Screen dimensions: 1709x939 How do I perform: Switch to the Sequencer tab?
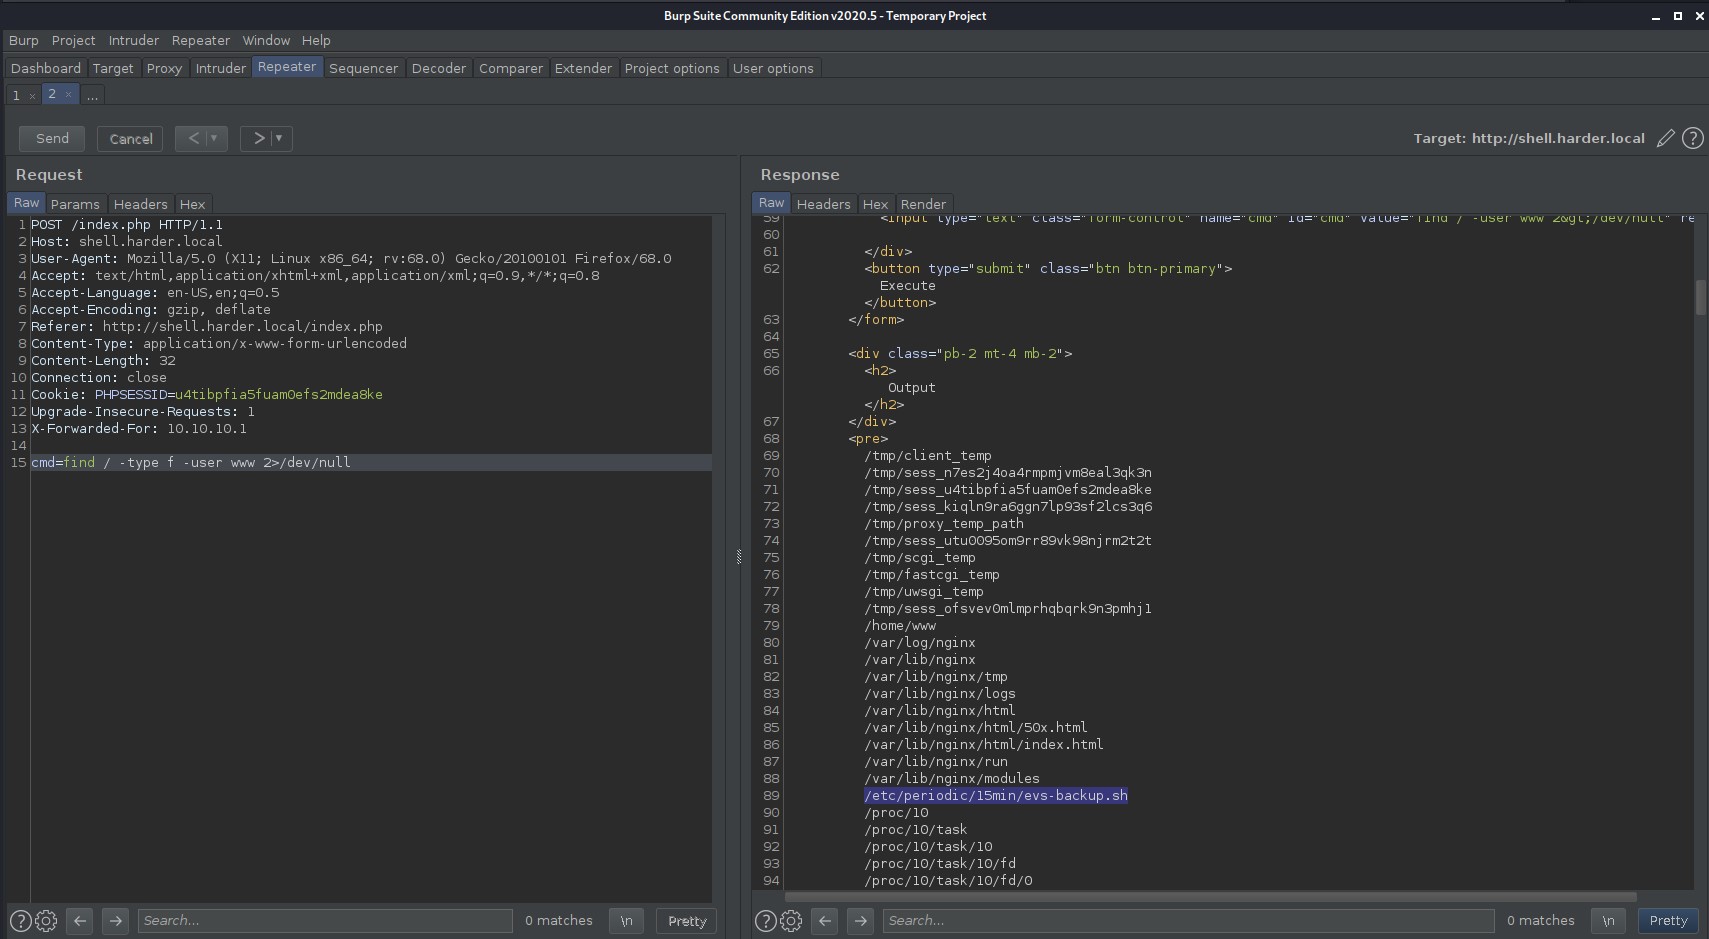pyautogui.click(x=363, y=69)
